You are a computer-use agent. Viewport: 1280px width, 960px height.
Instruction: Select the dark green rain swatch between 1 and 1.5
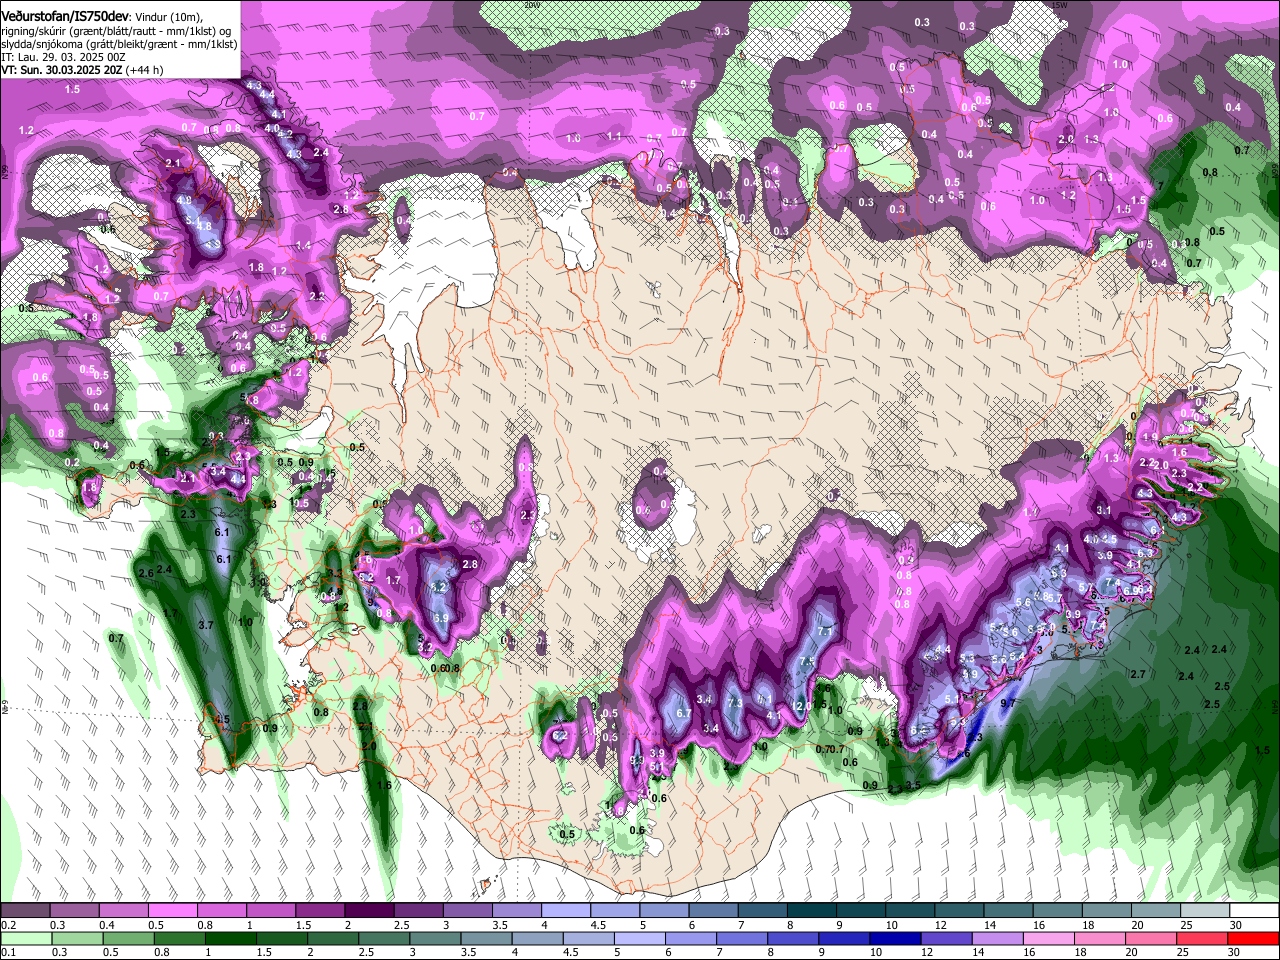[x=232, y=939]
